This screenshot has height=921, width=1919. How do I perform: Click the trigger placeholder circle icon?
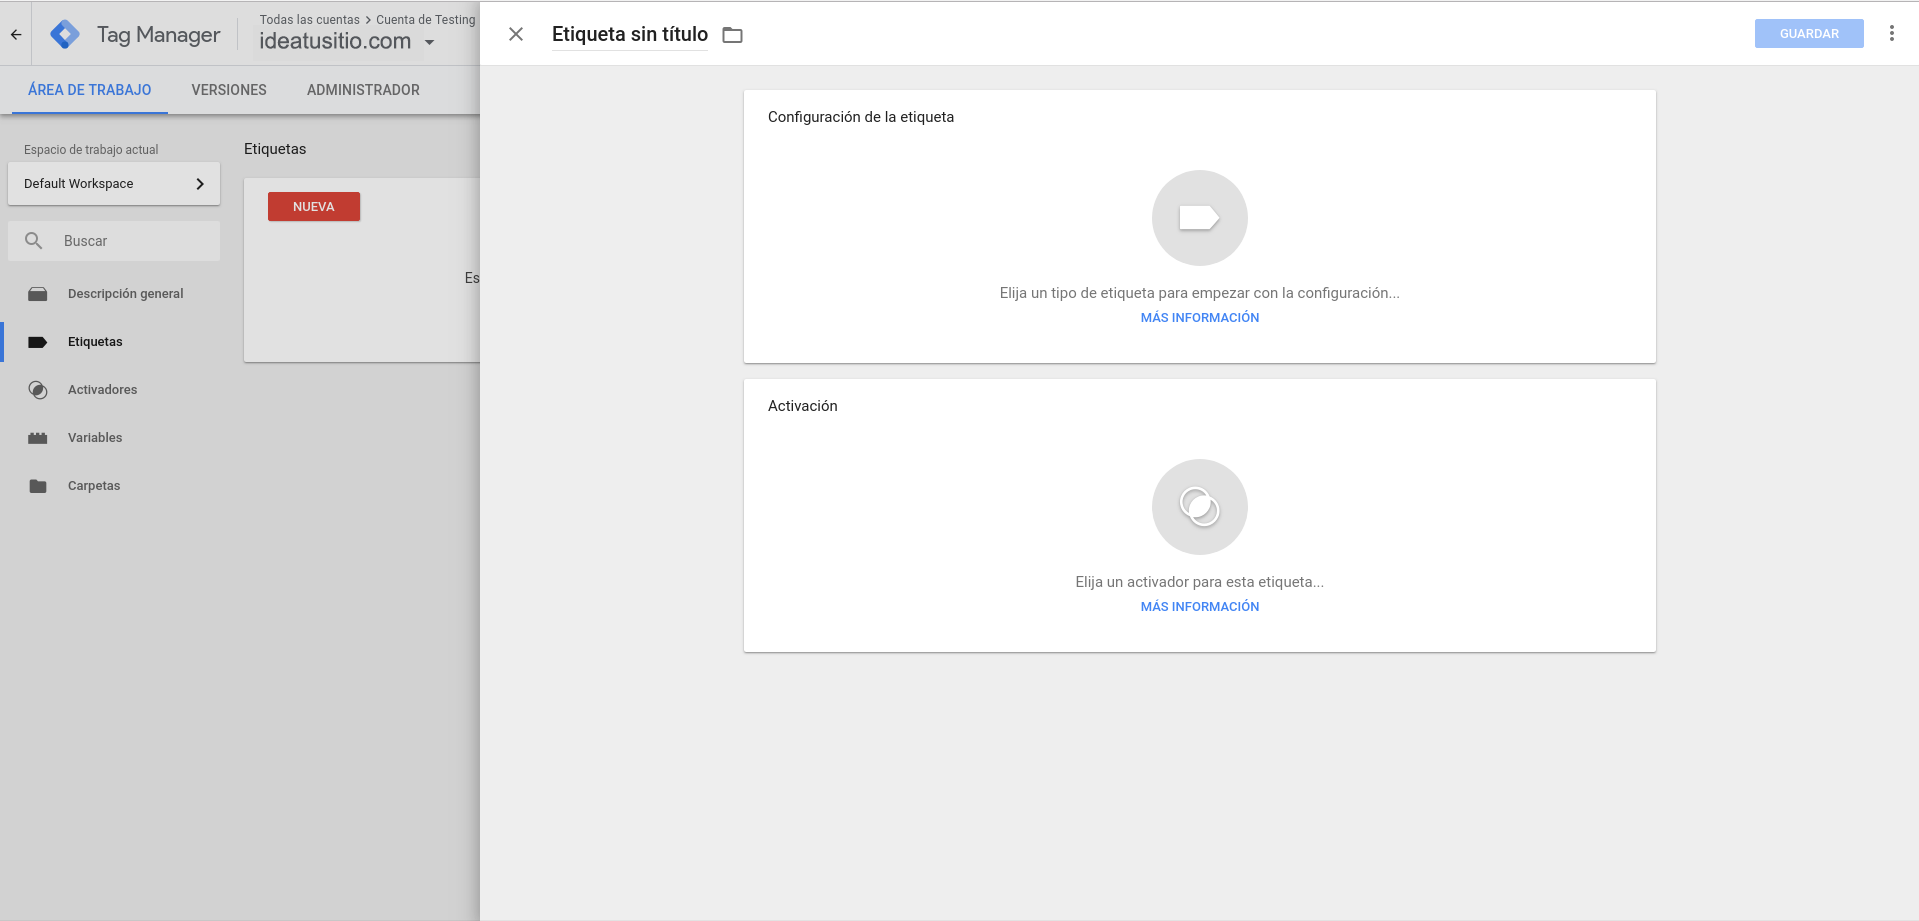click(1199, 507)
